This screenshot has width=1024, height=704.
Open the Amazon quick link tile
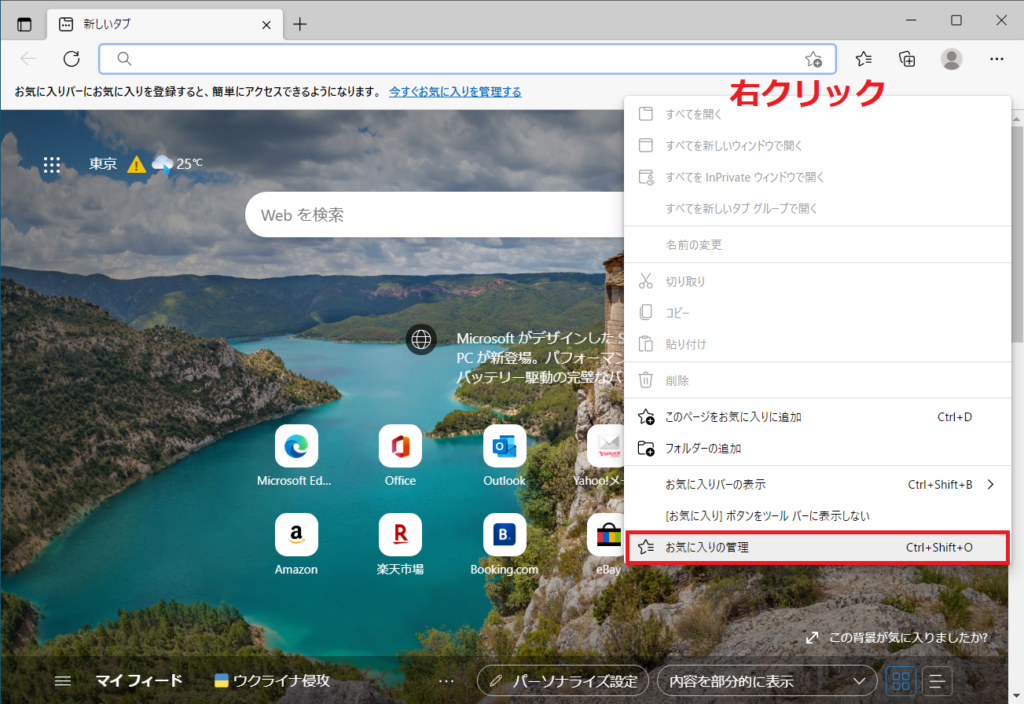click(296, 535)
